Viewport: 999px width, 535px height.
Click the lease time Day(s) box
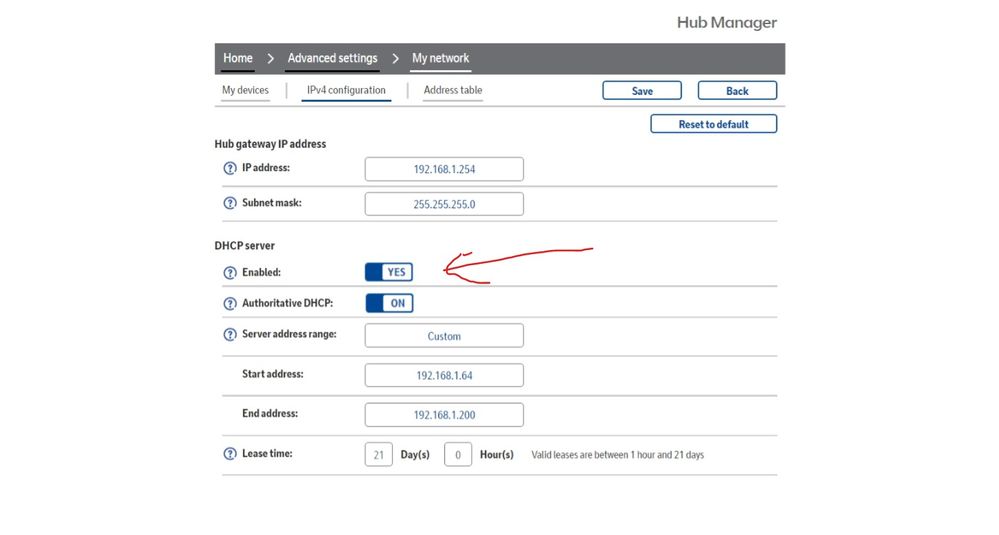click(378, 455)
